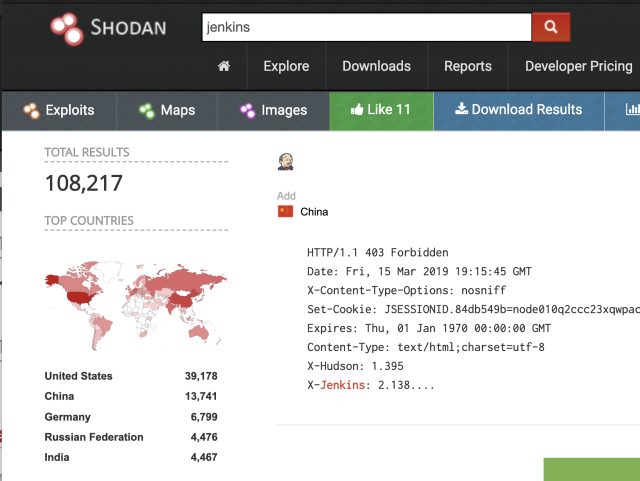Click the 'X-Hudson: 1.395' header line
This screenshot has height=481, width=640.
pos(355,366)
